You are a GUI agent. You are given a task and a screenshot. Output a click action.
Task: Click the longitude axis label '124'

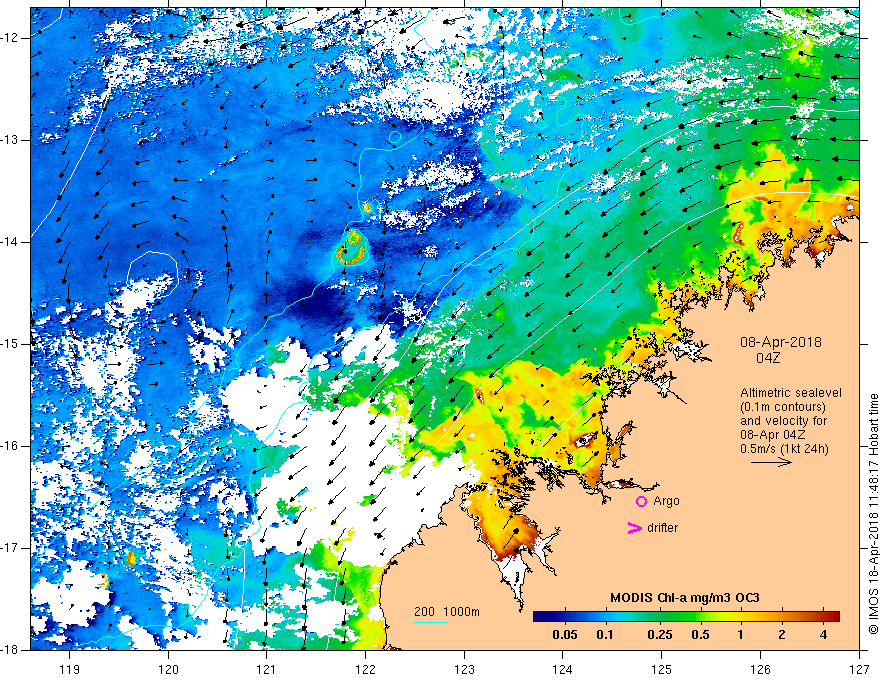point(563,669)
